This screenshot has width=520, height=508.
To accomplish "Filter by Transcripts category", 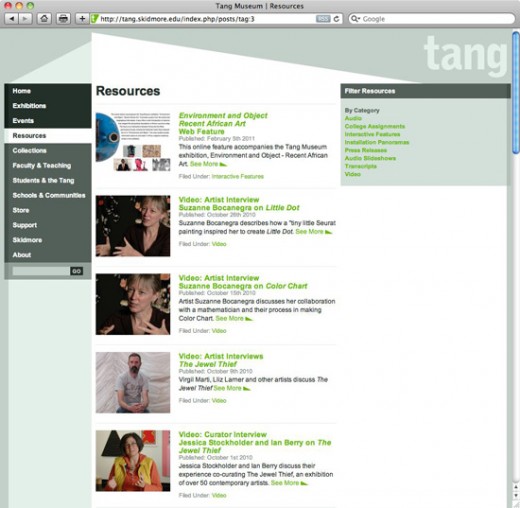I will coord(360,166).
